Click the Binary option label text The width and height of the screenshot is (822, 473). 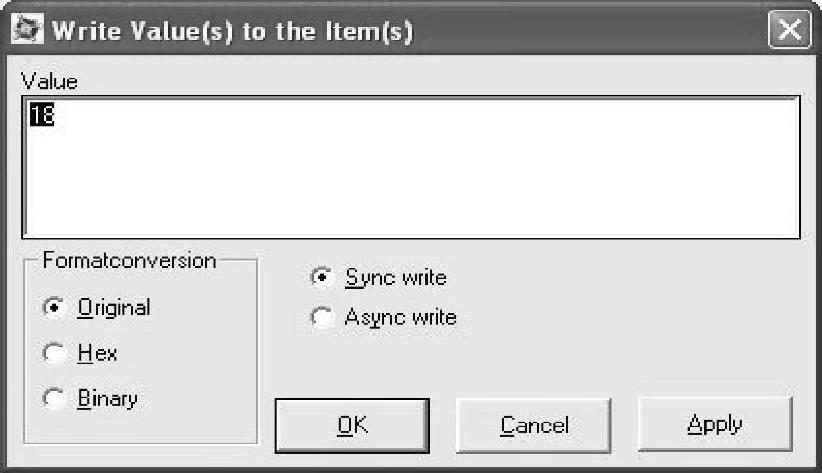(x=107, y=398)
